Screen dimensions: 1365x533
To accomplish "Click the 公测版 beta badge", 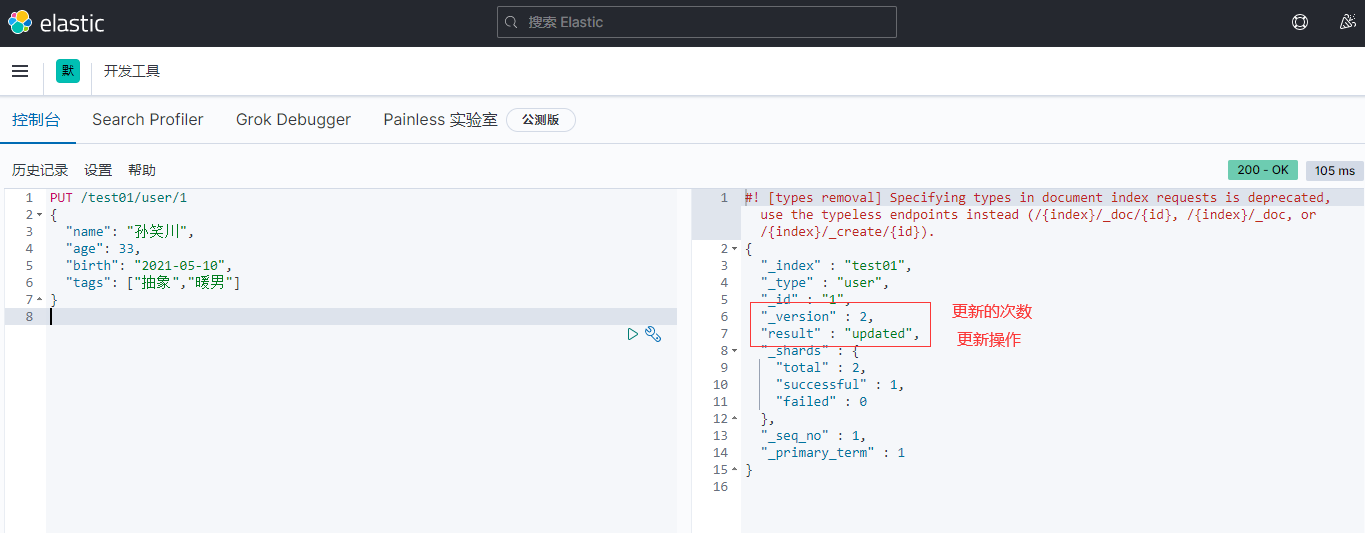I will [x=541, y=120].
